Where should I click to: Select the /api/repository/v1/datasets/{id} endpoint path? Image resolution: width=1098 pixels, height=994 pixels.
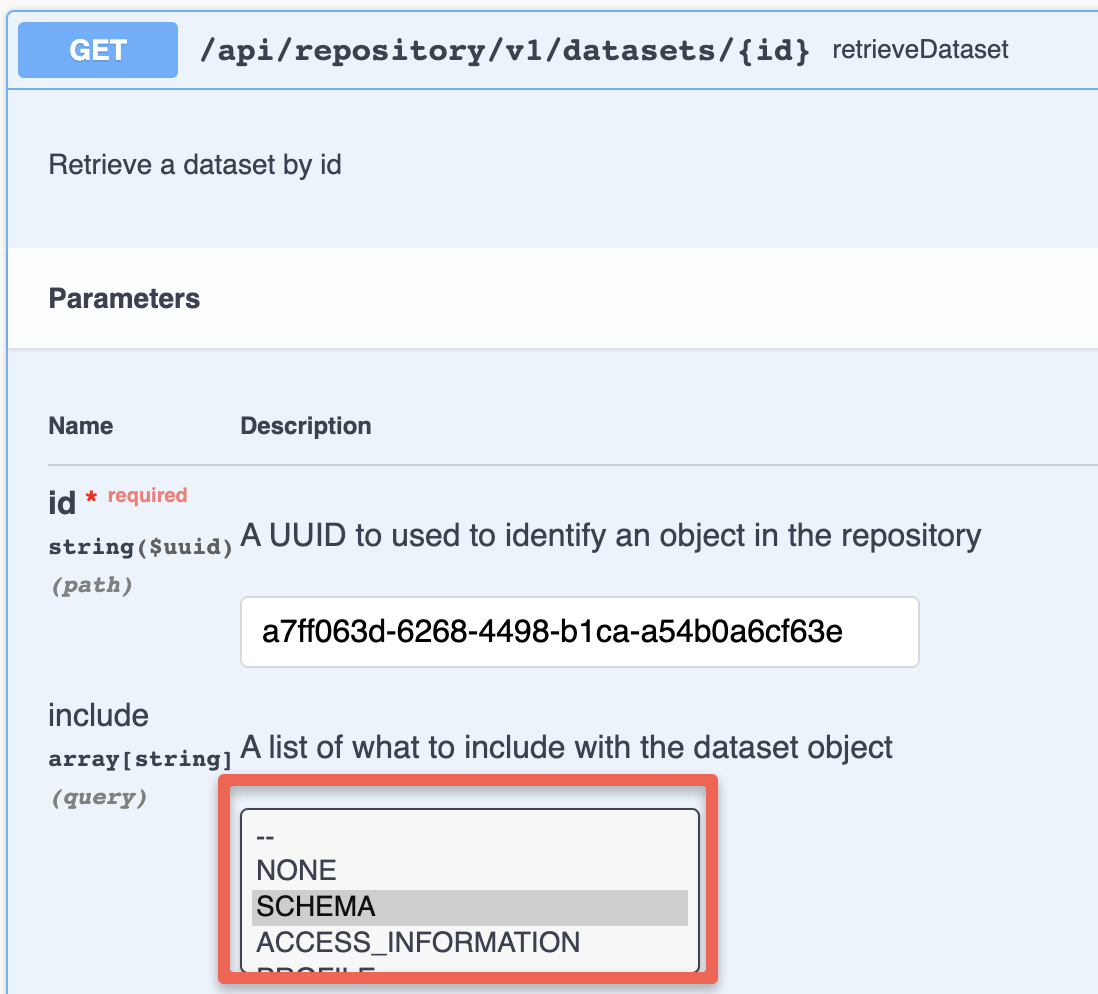(x=505, y=50)
